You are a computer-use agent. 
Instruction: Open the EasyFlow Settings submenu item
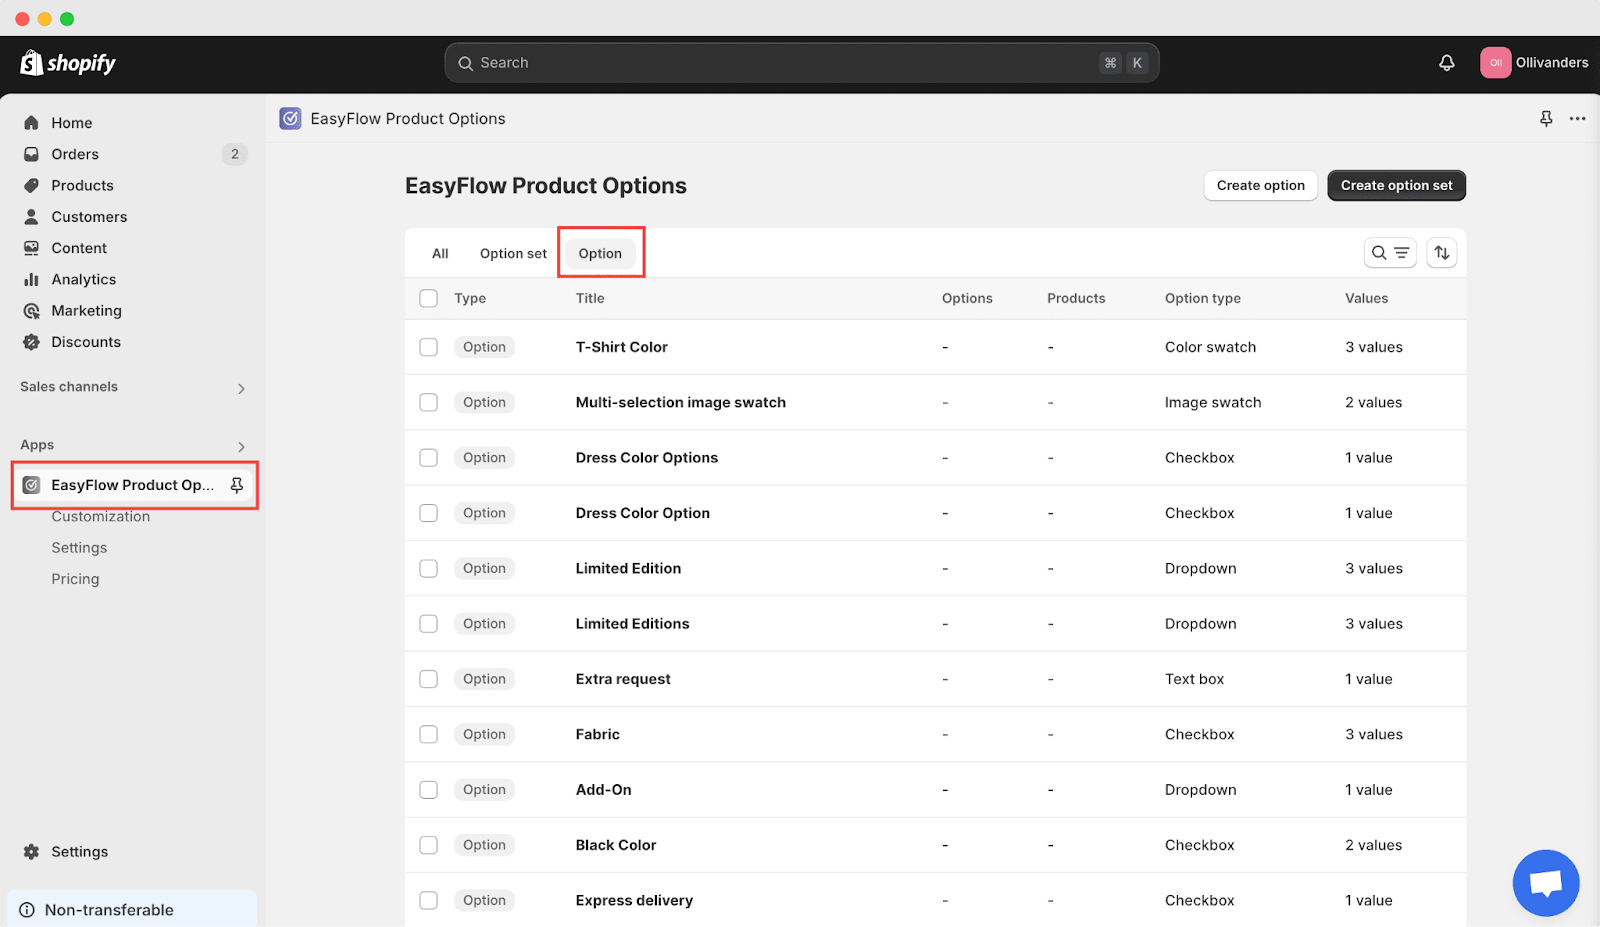(79, 548)
